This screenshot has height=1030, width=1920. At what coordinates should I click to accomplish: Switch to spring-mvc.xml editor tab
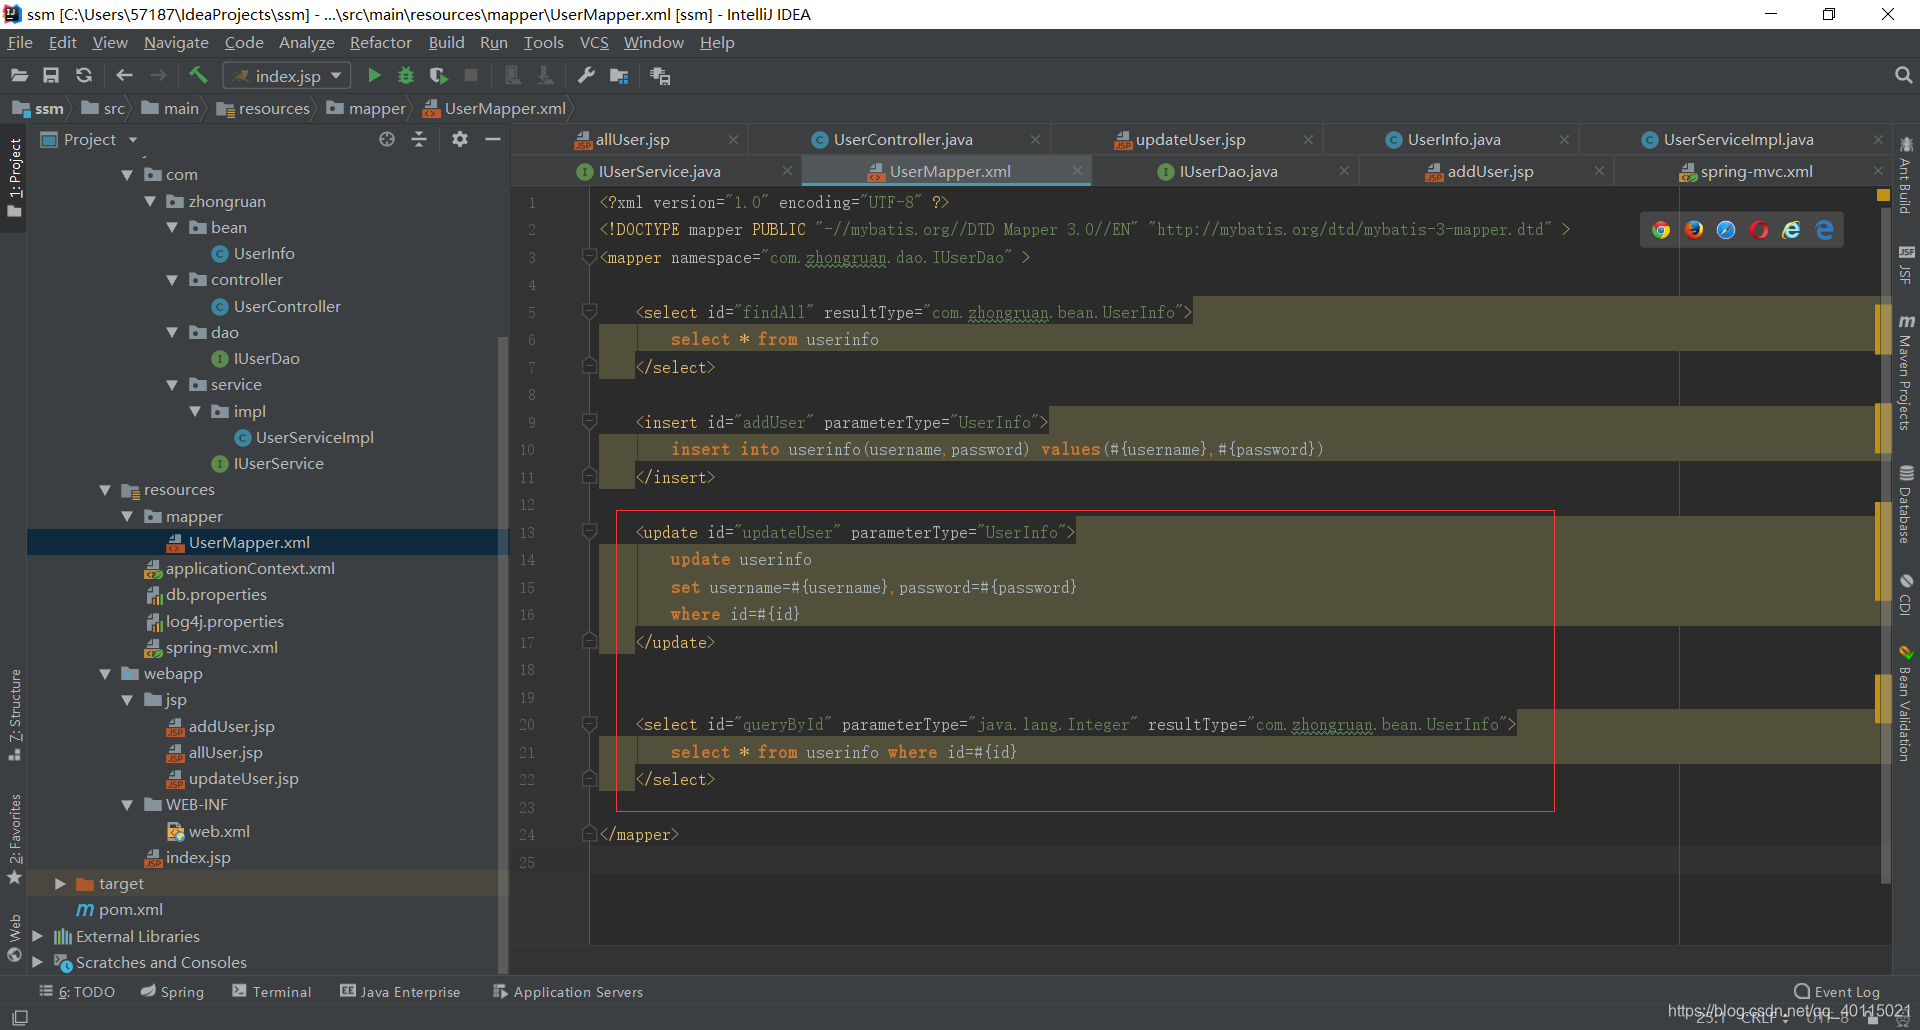(x=1756, y=172)
